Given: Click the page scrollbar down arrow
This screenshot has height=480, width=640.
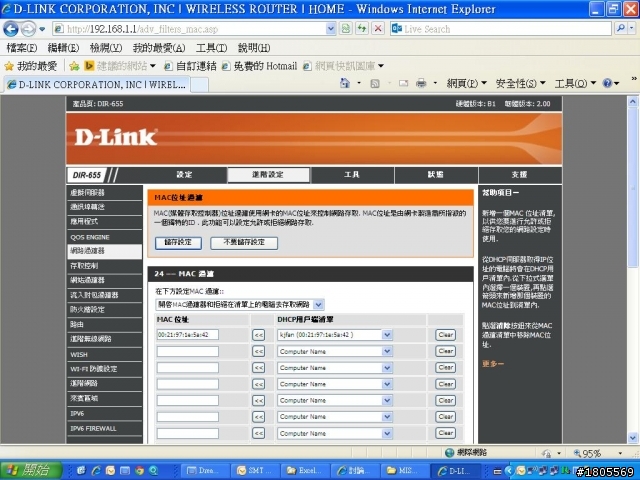Looking at the screenshot, I should [x=632, y=438].
